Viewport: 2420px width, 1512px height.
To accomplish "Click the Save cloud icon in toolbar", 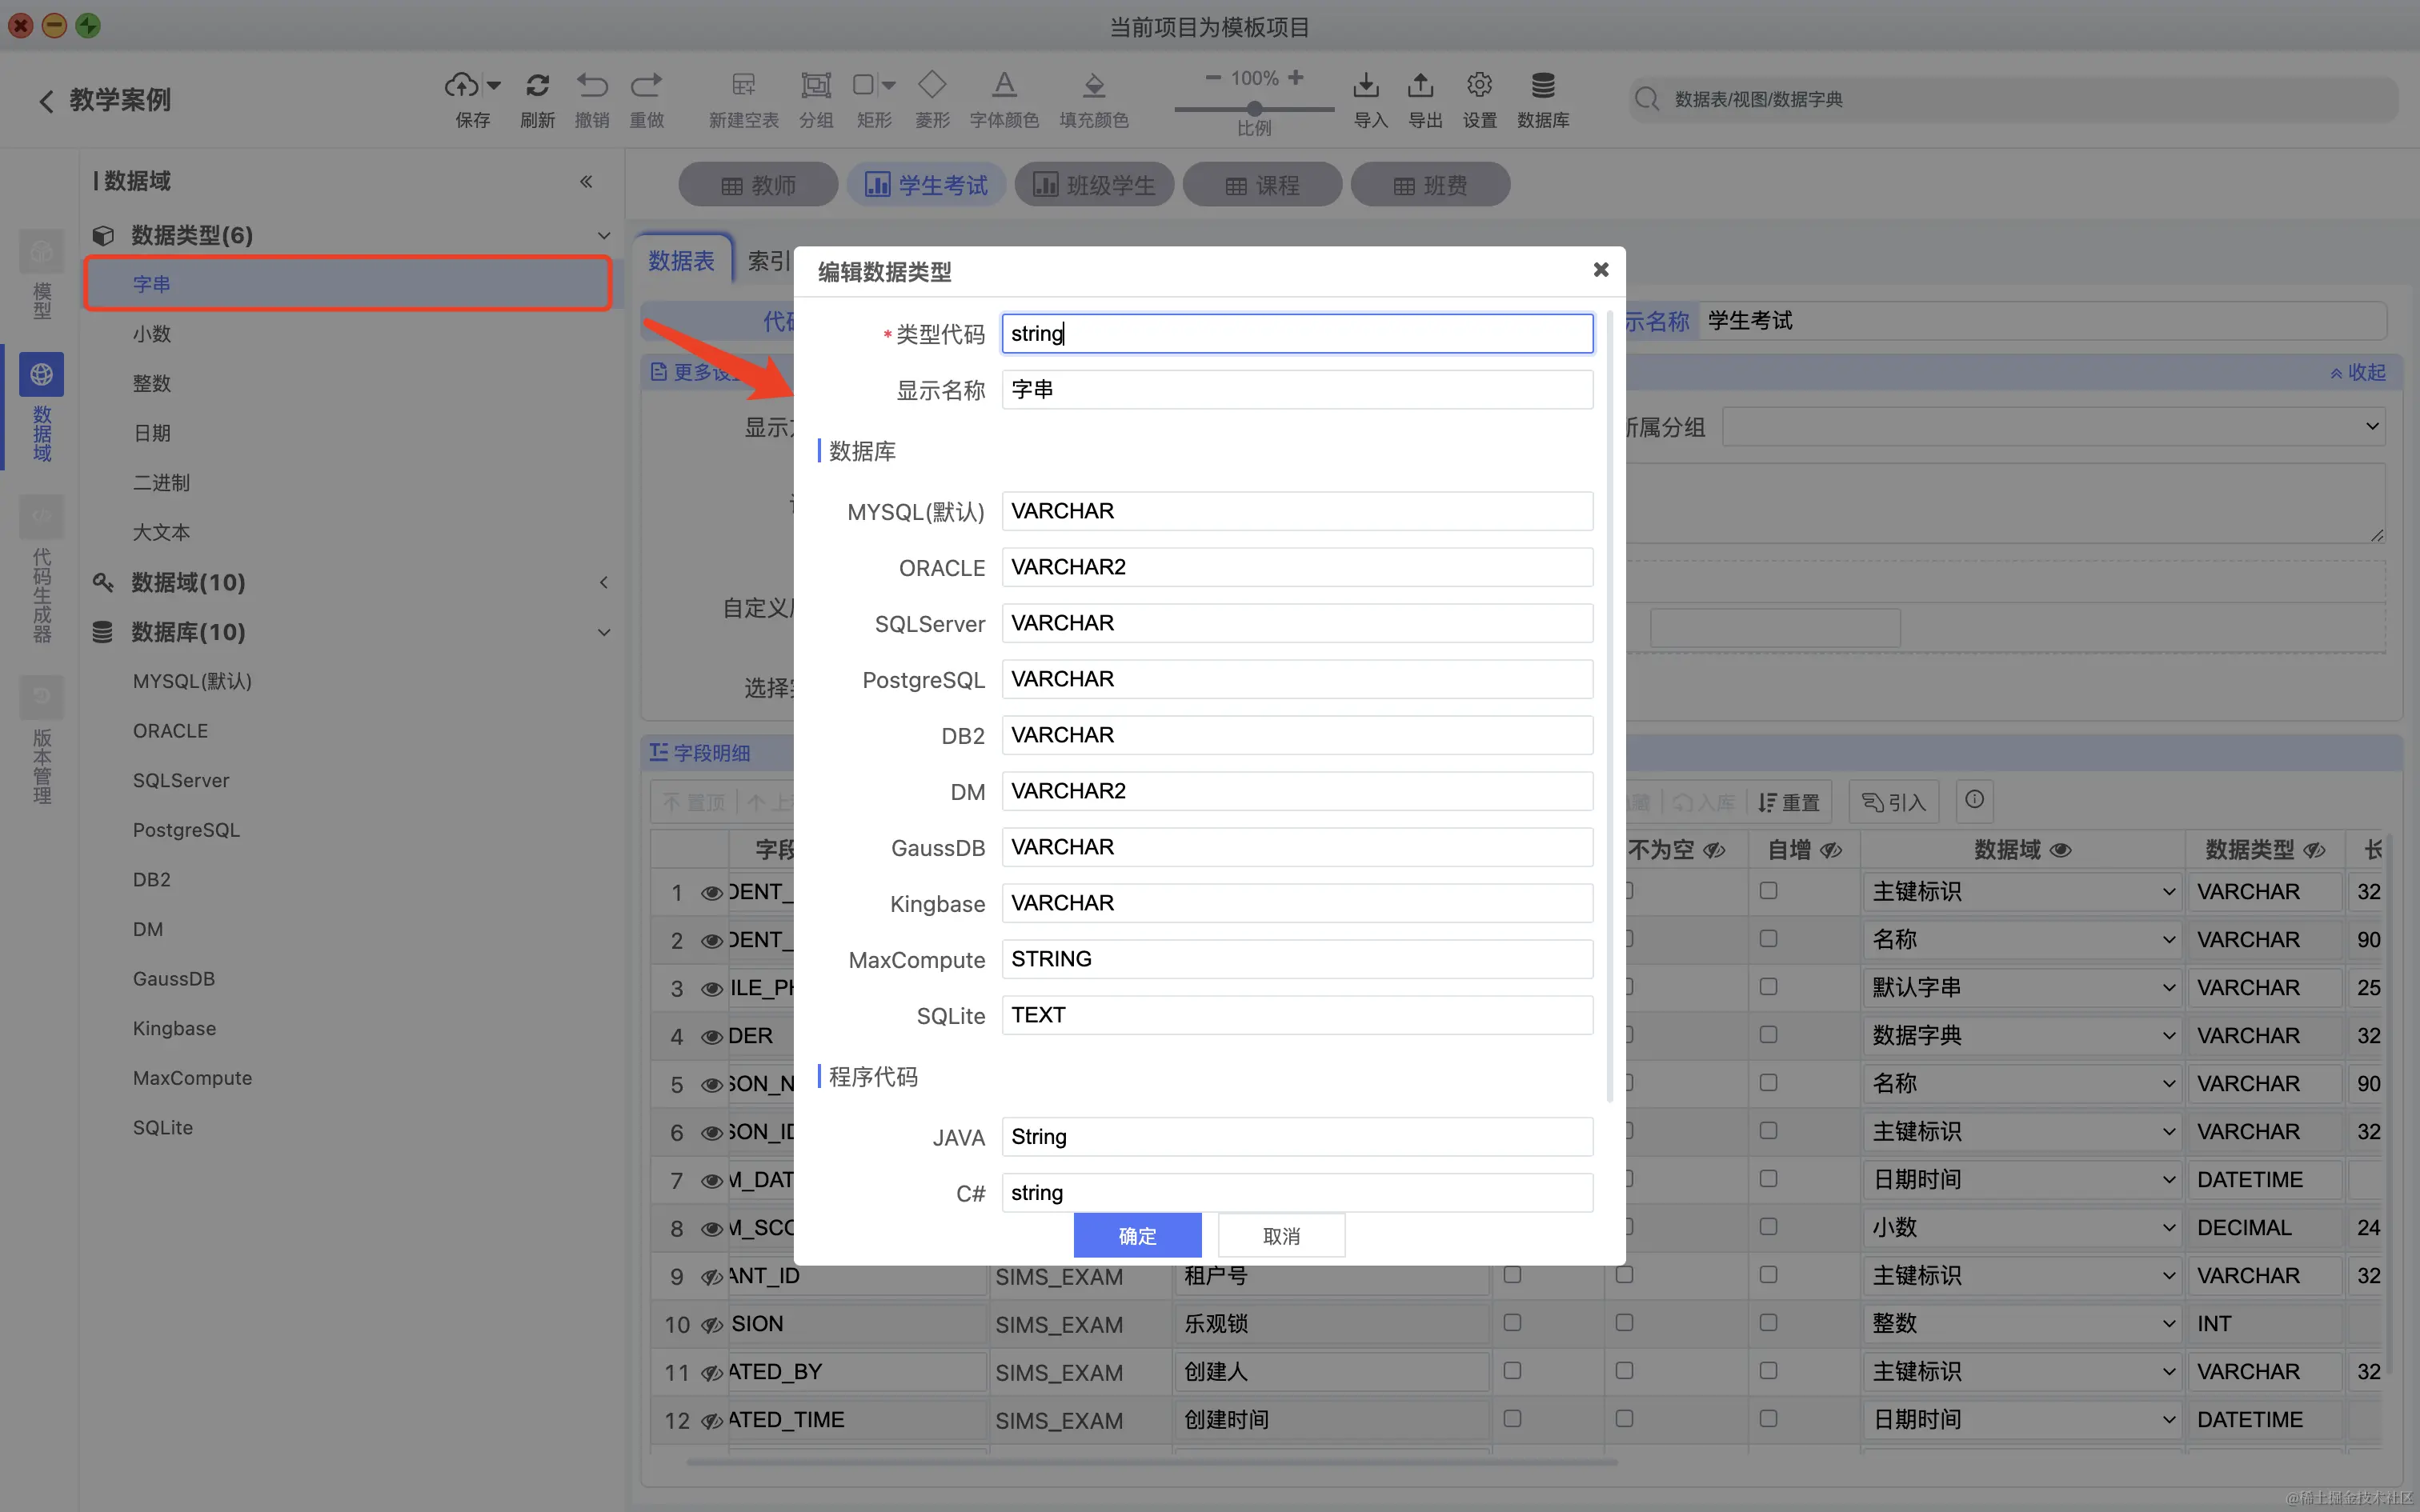I will point(461,86).
